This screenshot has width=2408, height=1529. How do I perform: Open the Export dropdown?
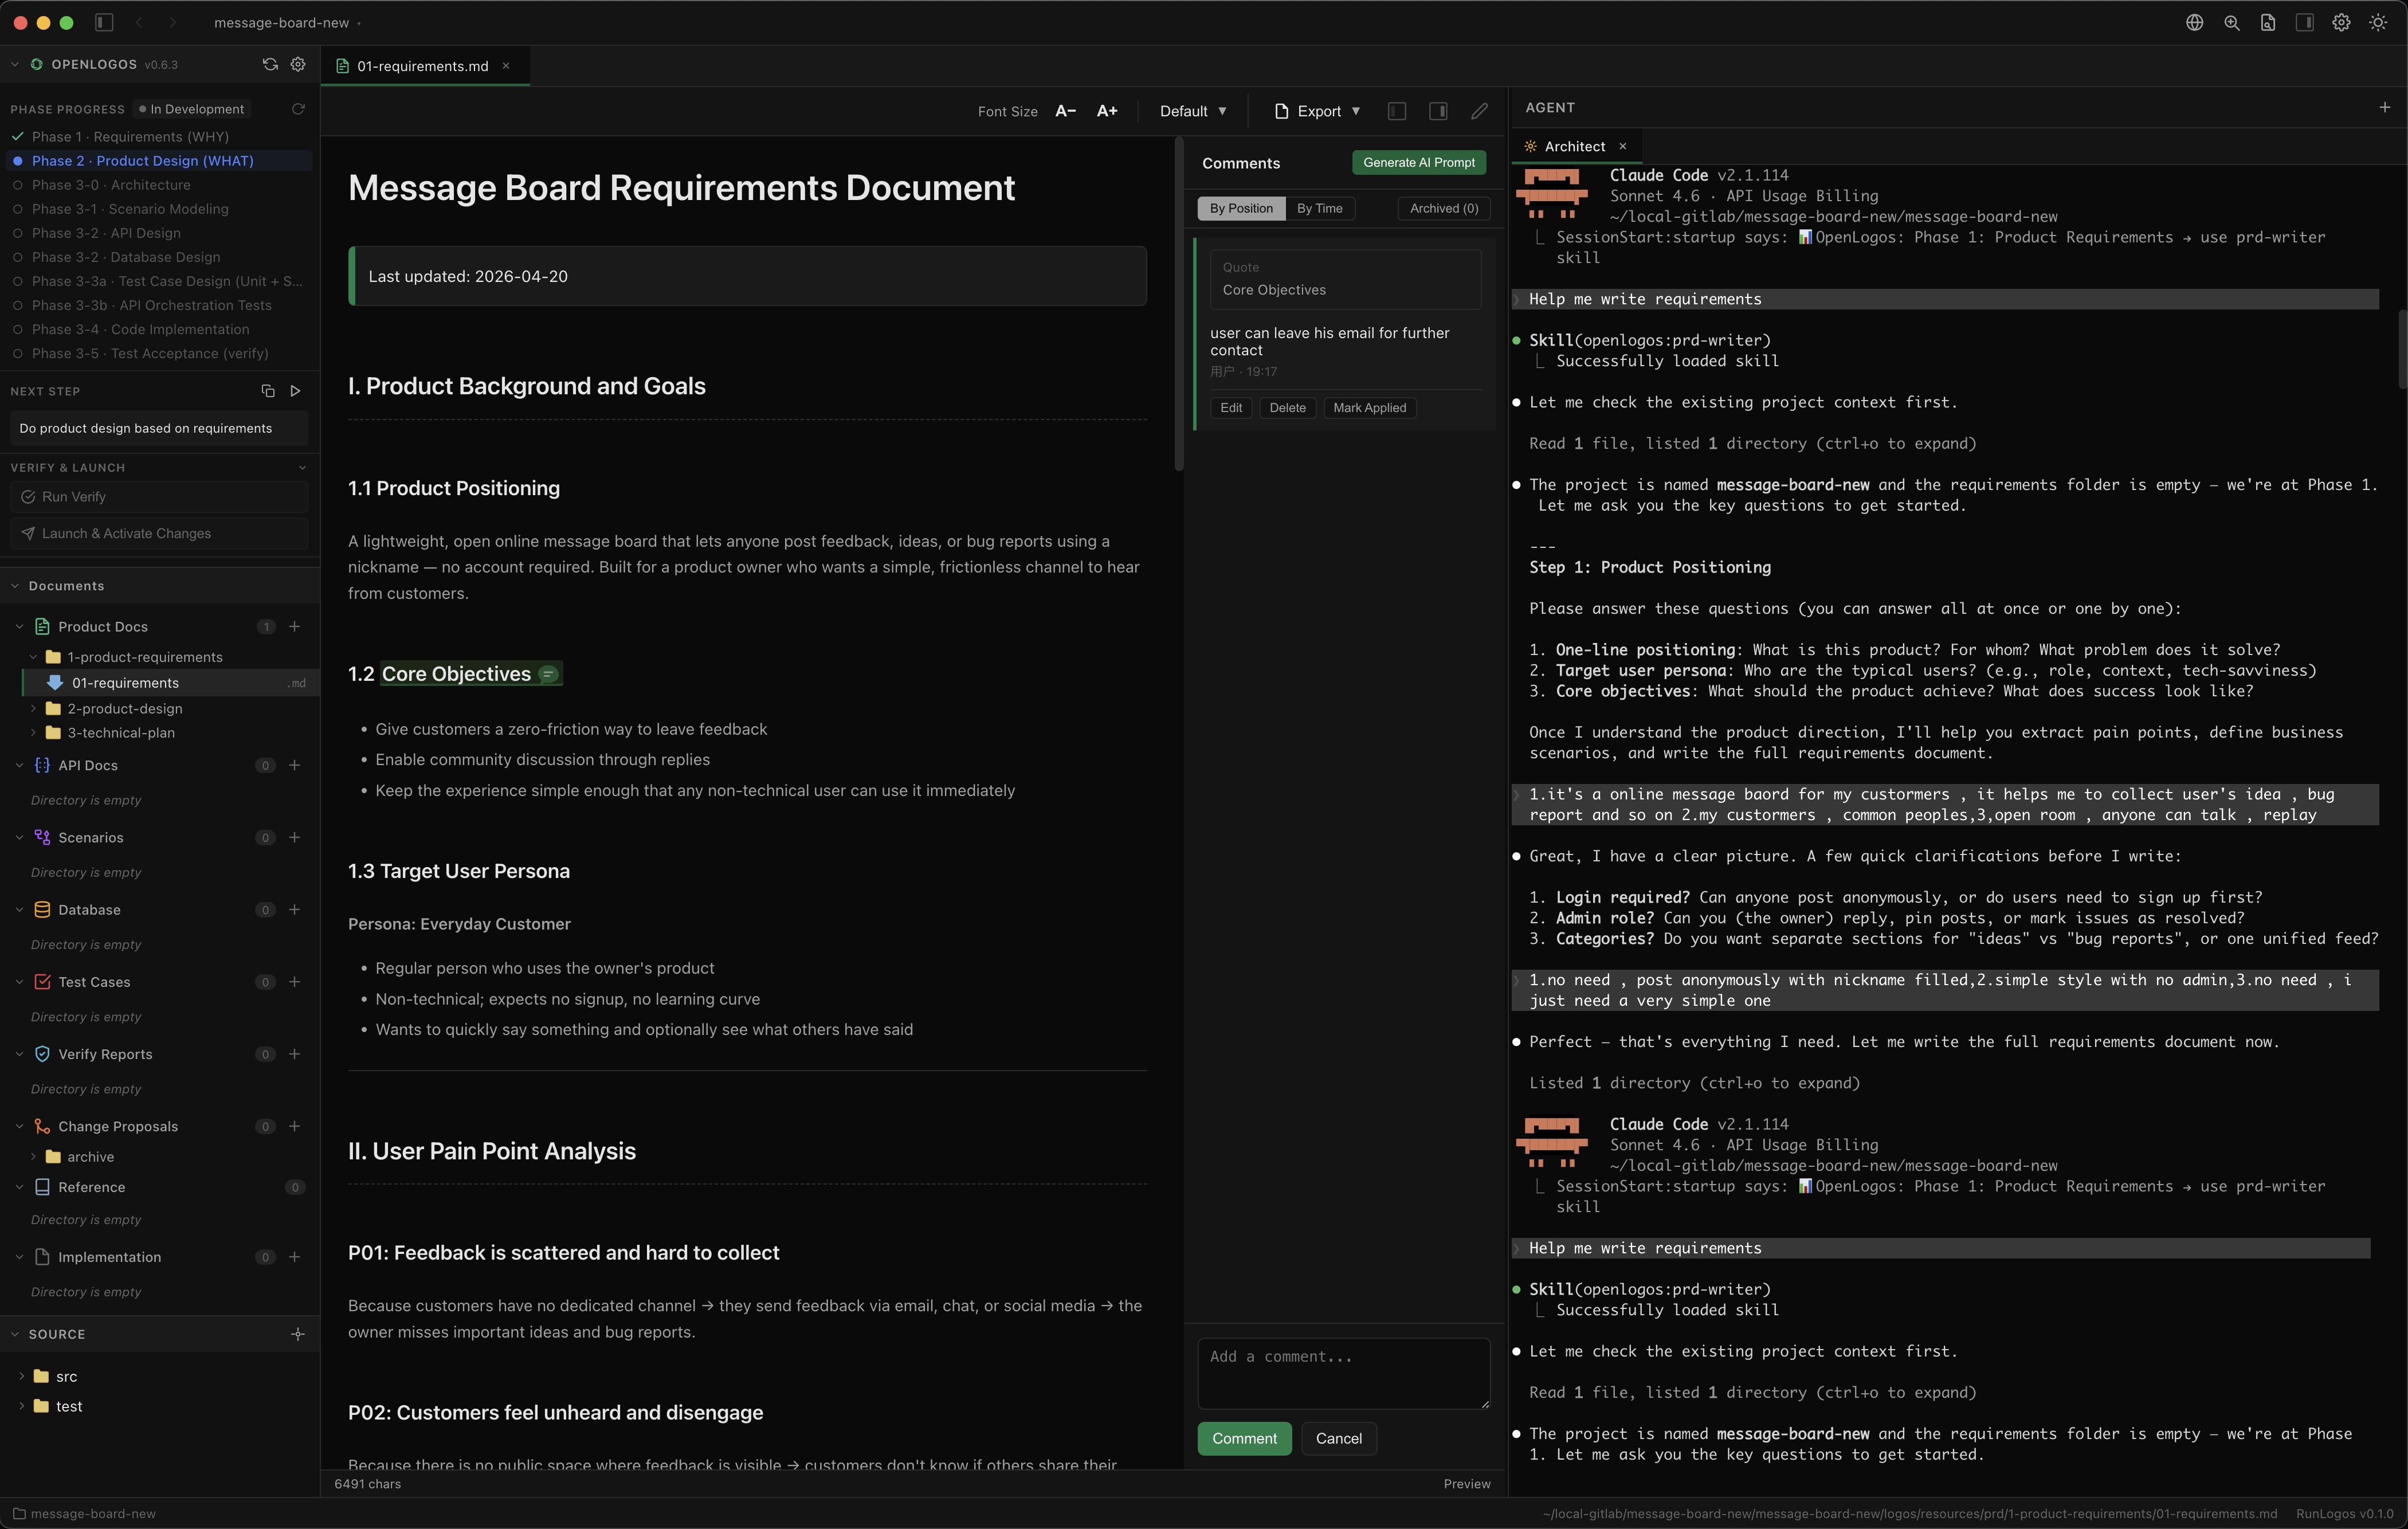(1317, 111)
